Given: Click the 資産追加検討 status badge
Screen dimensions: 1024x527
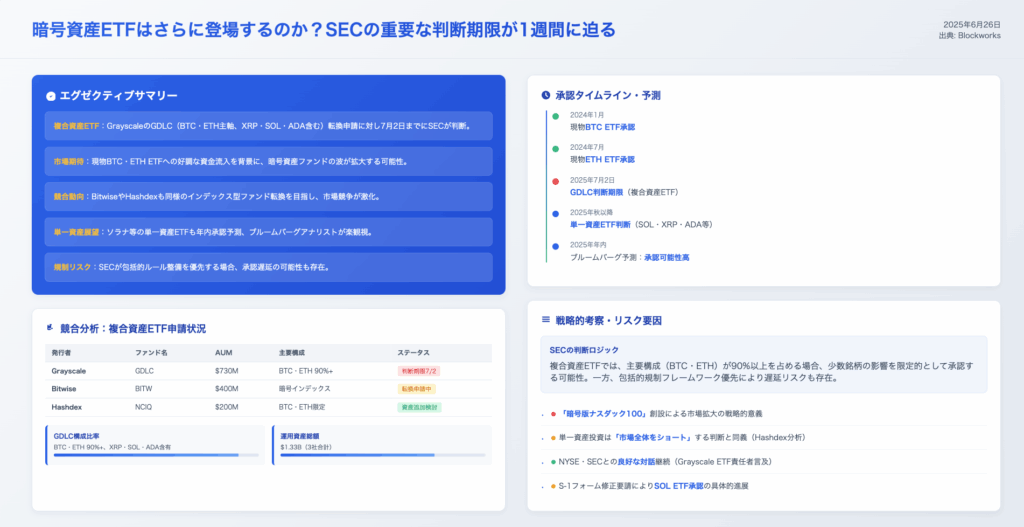Looking at the screenshot, I should point(419,407).
